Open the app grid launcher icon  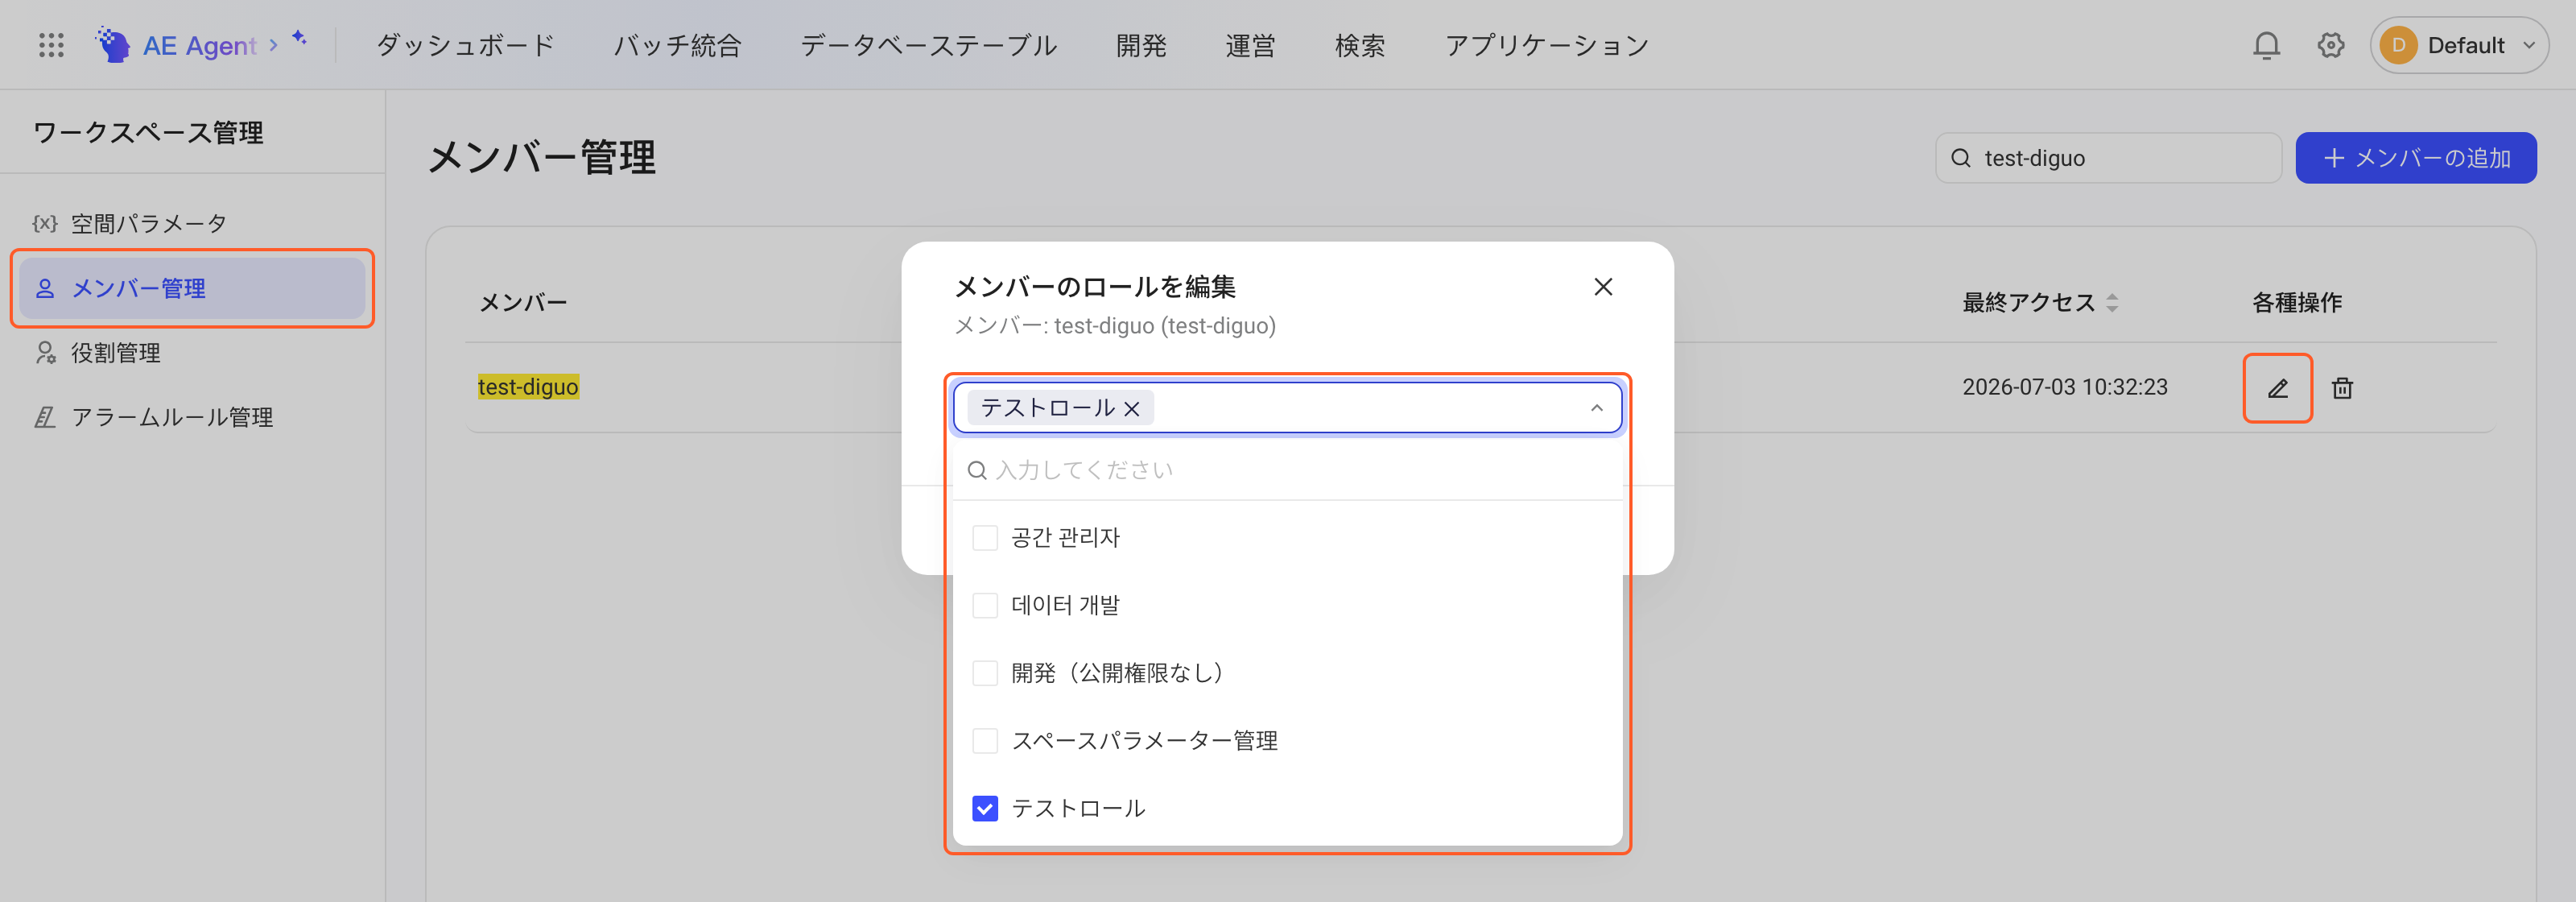[x=51, y=45]
